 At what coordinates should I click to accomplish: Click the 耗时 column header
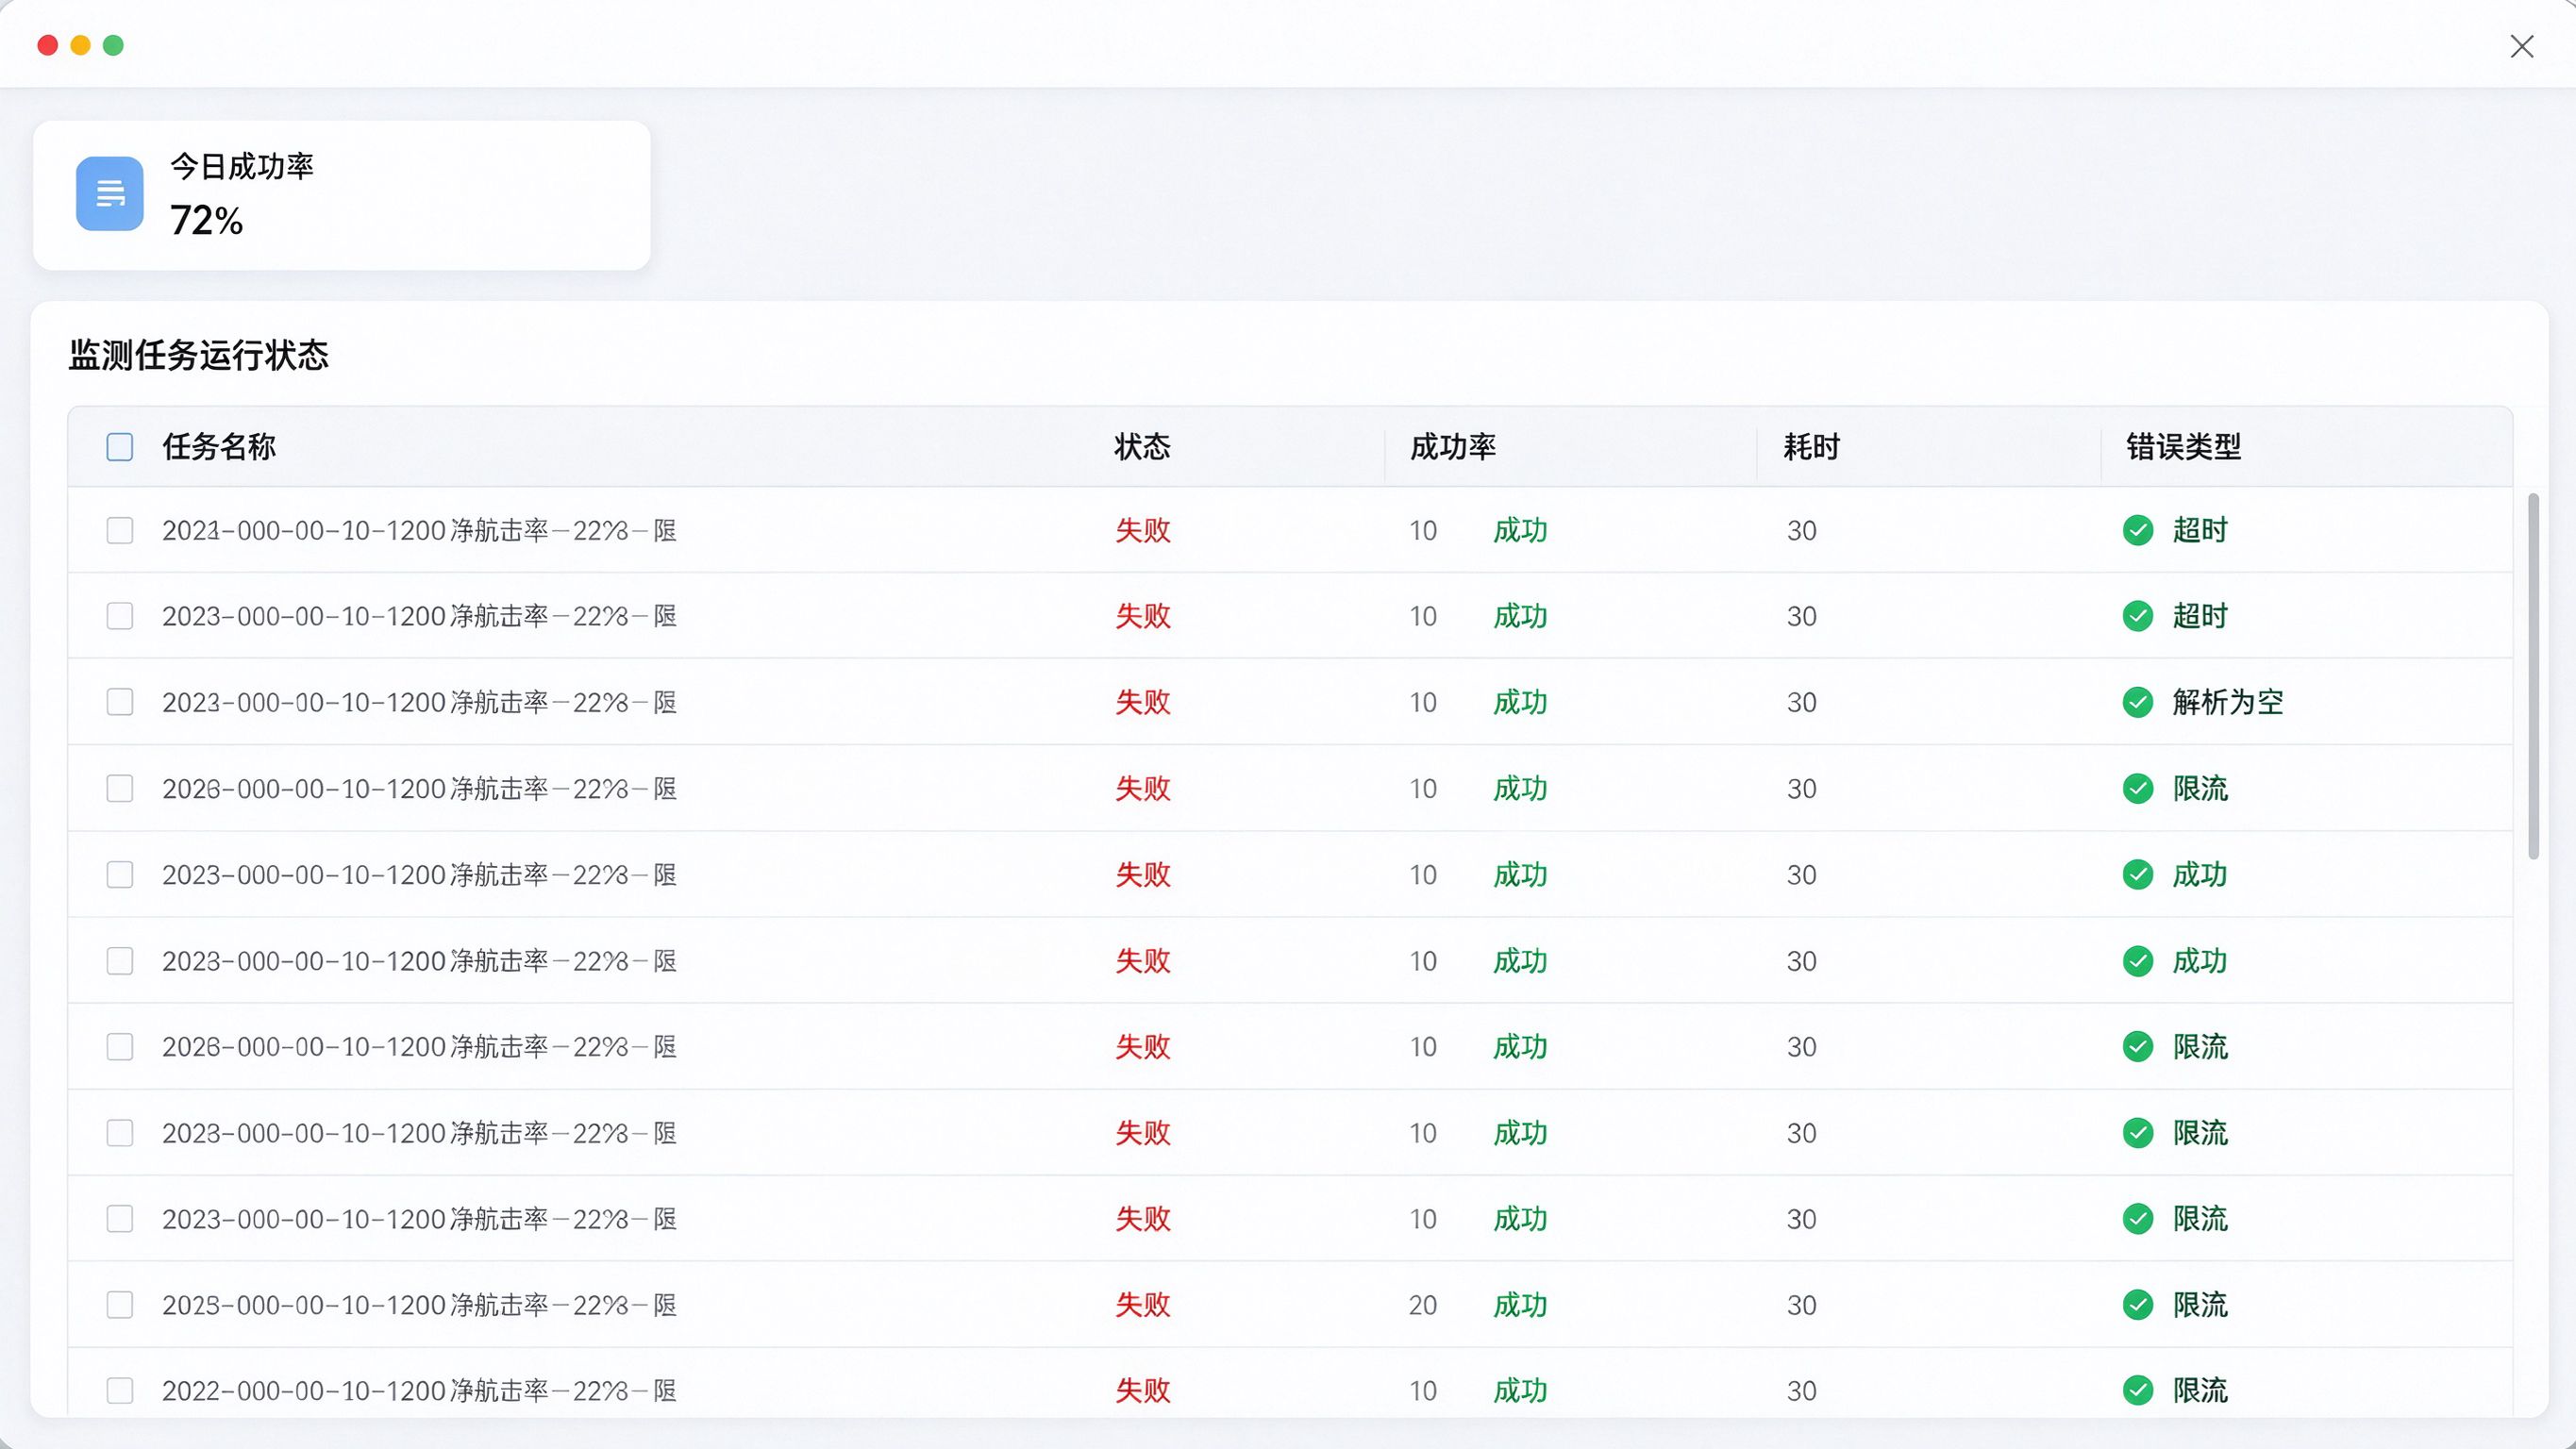coord(1812,447)
